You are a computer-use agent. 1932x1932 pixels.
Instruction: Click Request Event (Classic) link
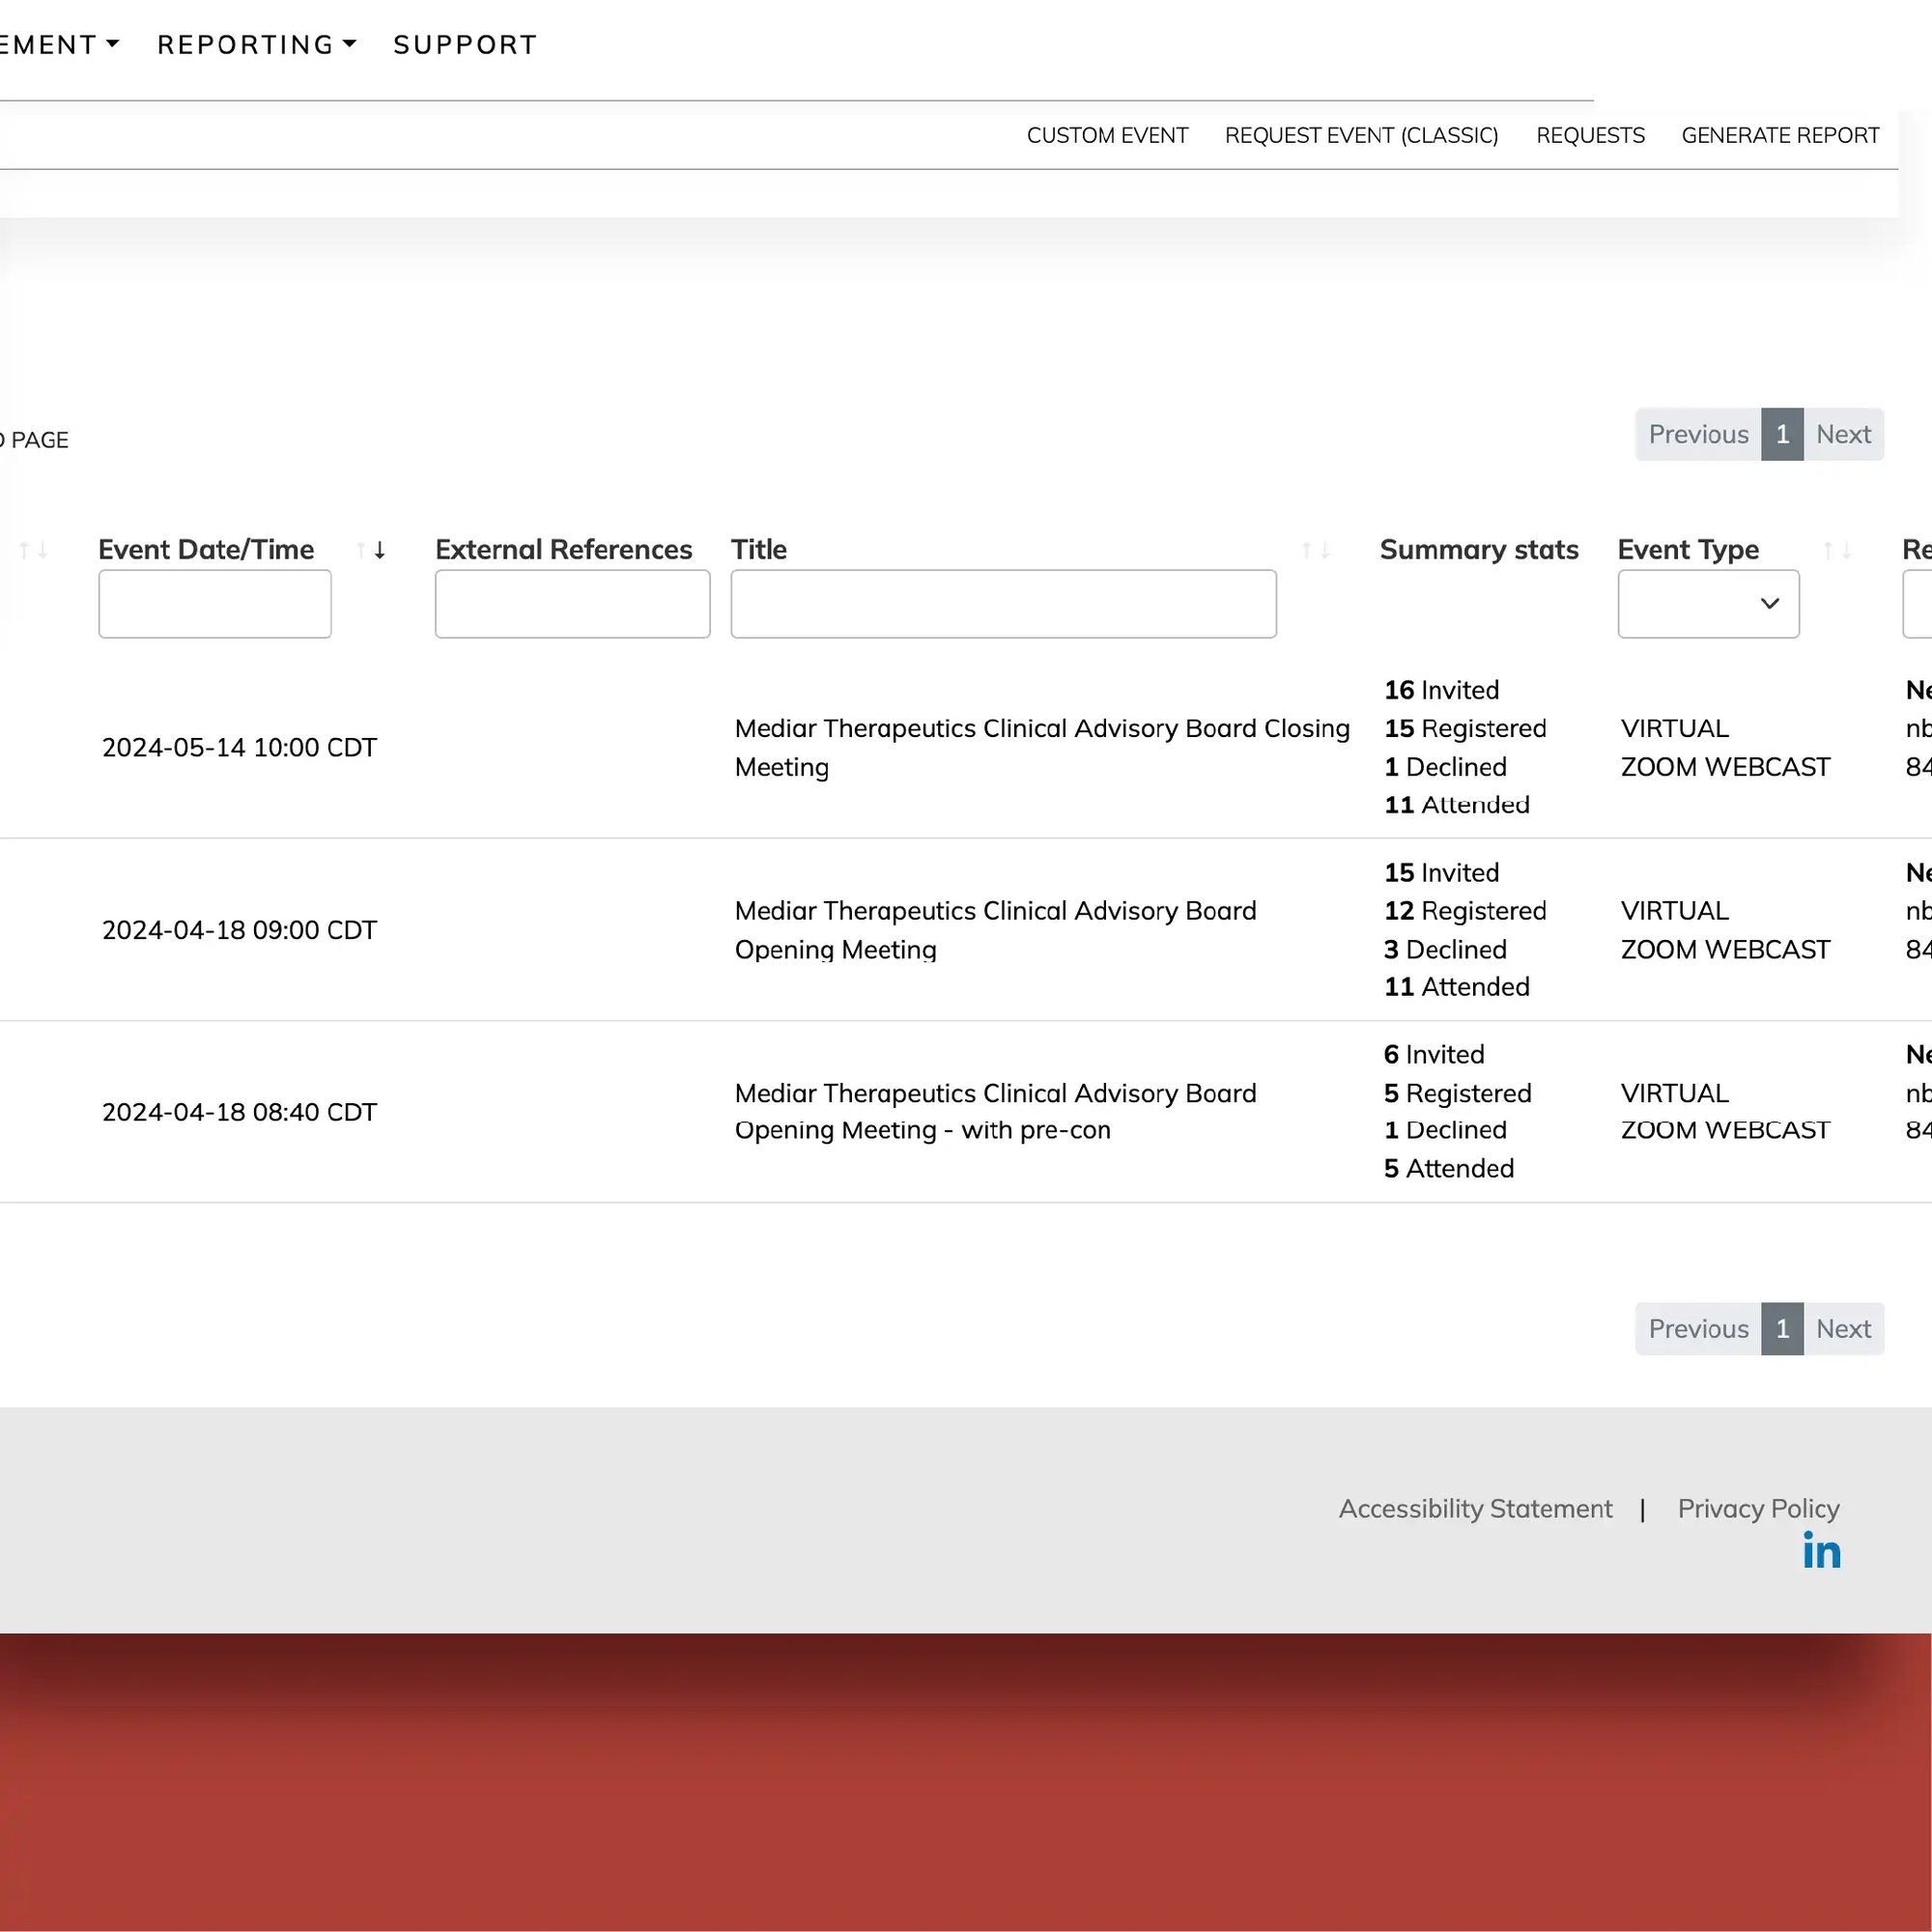[1361, 136]
